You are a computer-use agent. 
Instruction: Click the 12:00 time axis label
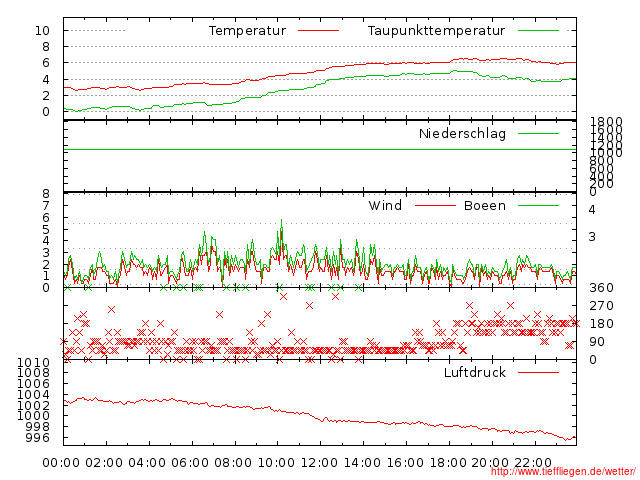pos(319,462)
